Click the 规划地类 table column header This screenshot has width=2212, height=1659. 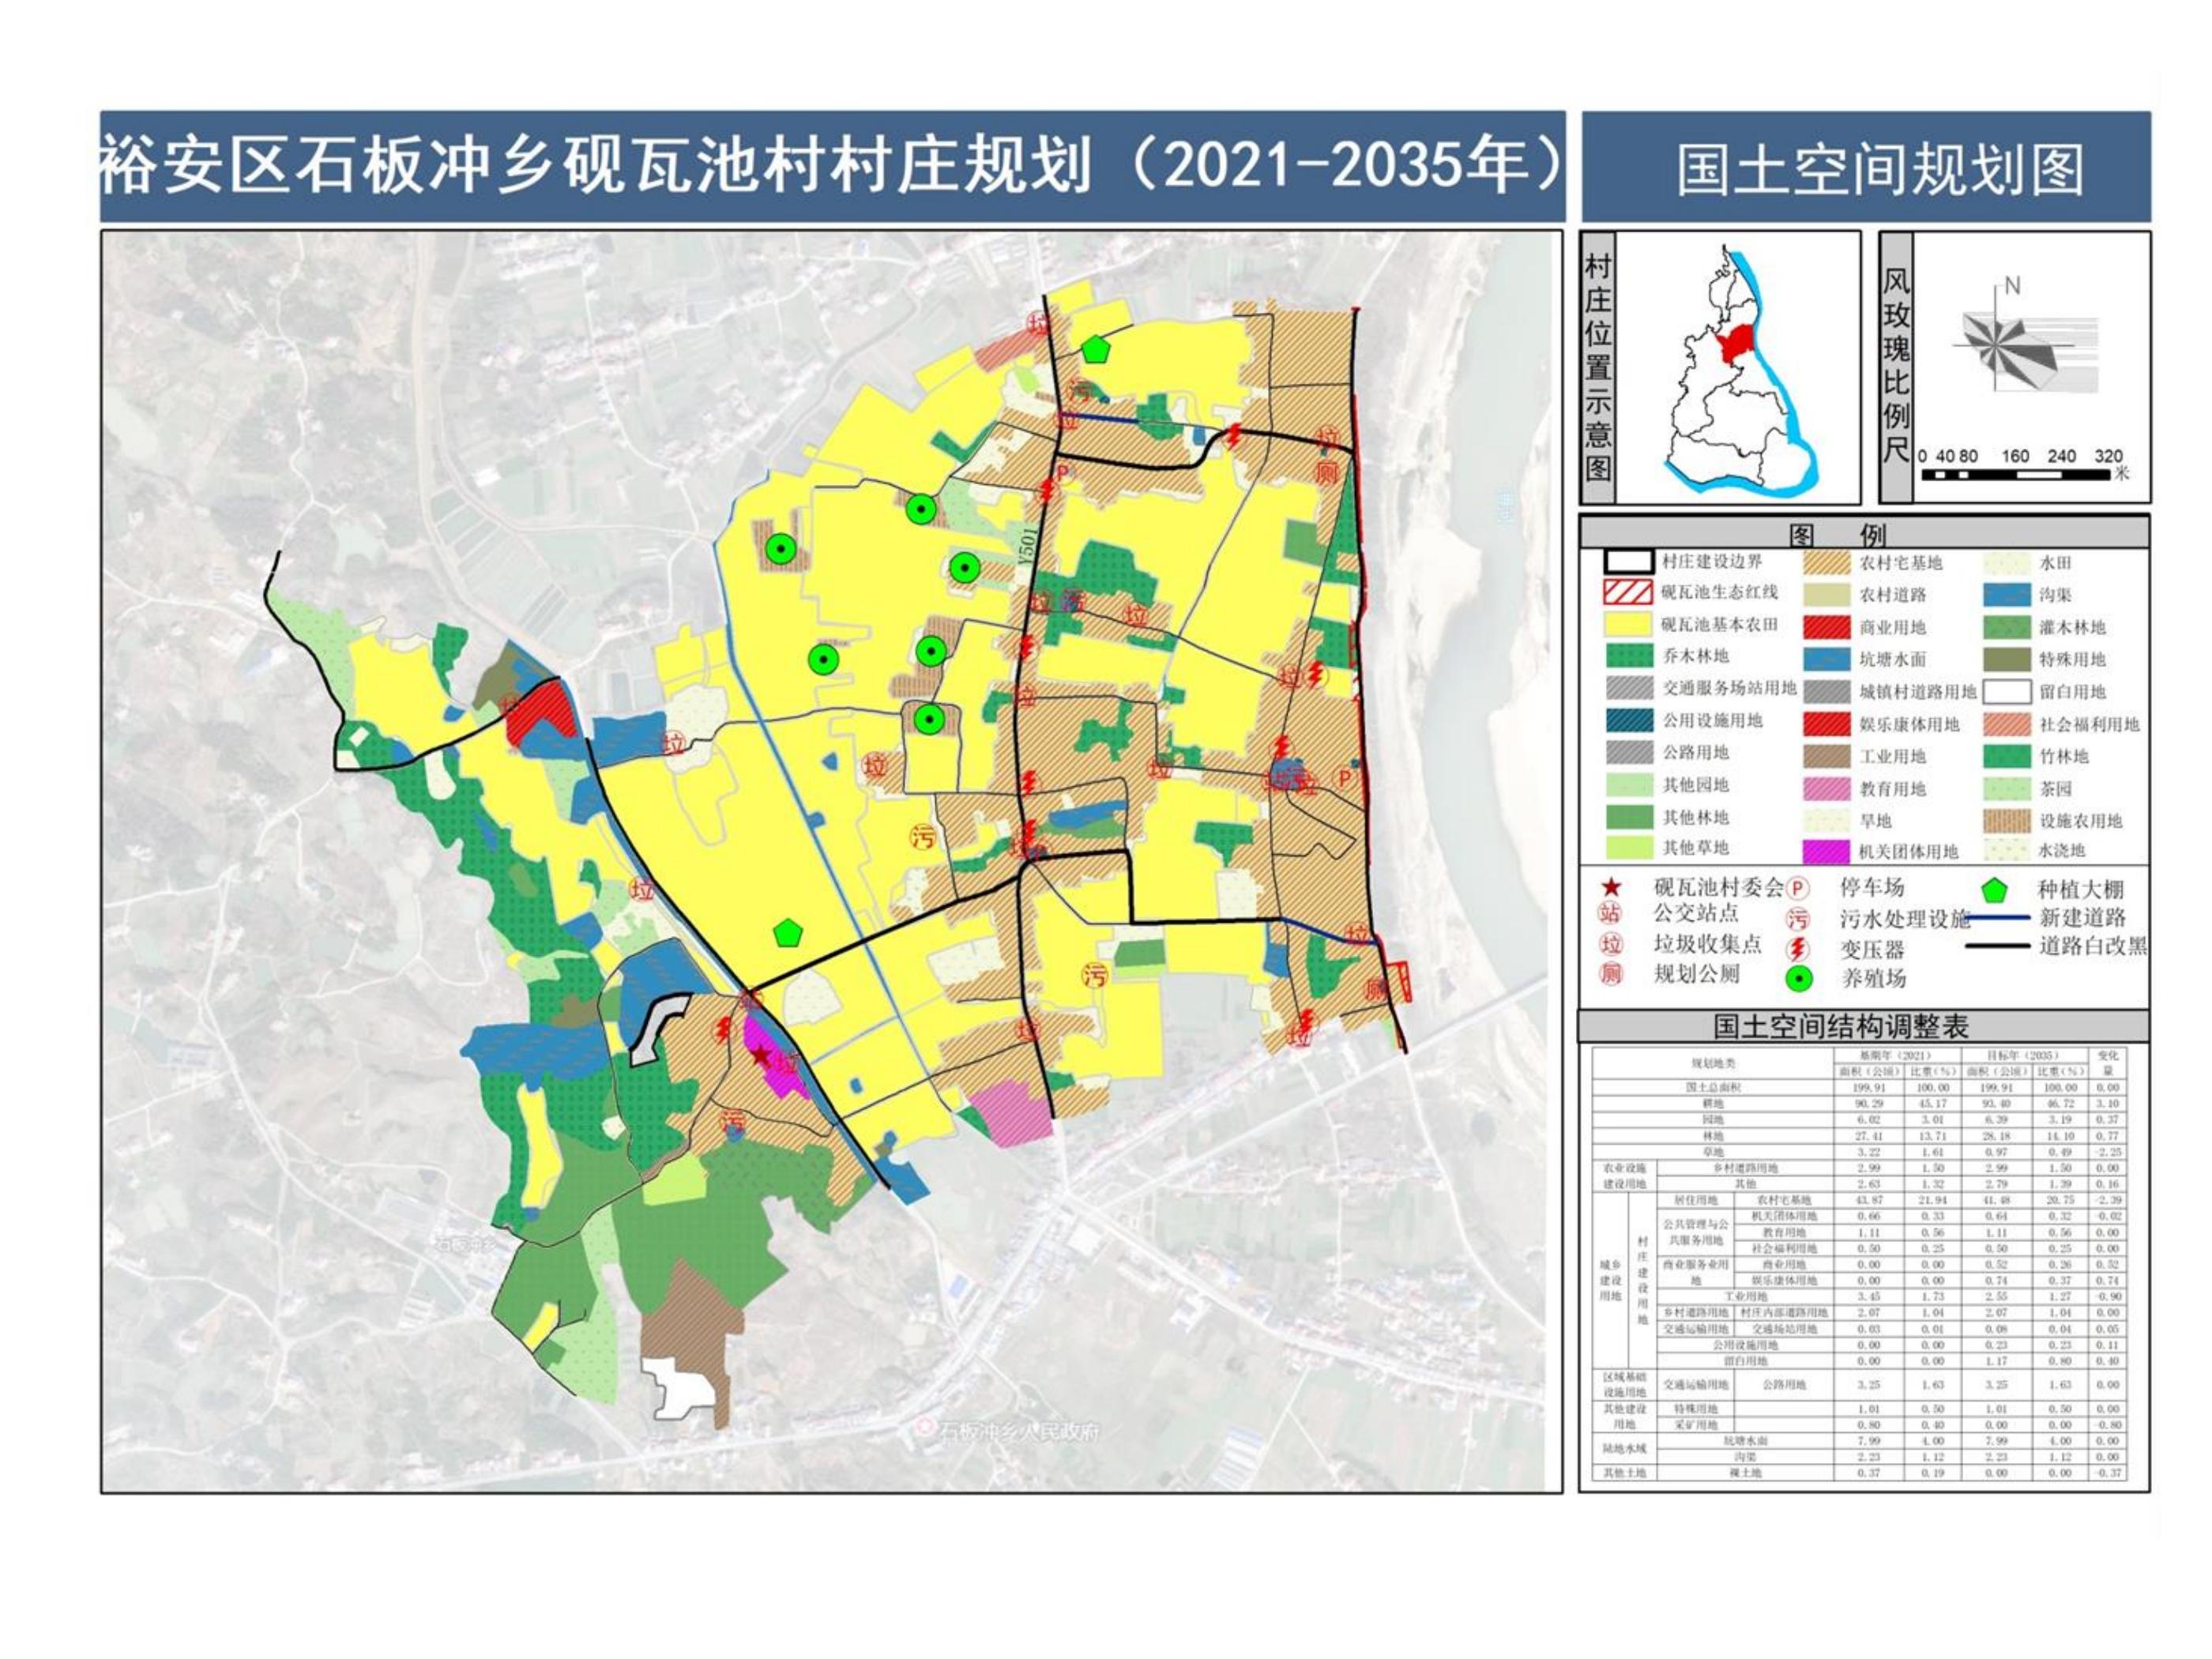pos(1712,1063)
